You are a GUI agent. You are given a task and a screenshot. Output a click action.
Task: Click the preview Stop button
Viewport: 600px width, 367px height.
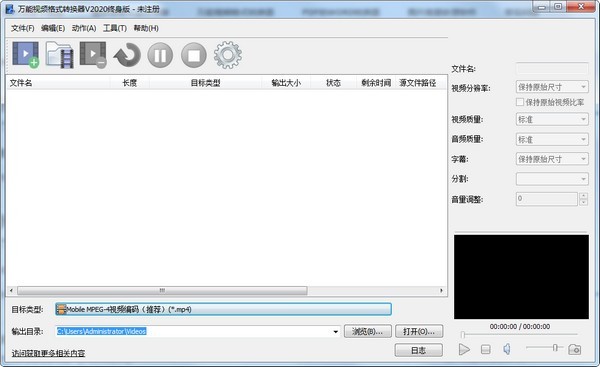pyautogui.click(x=486, y=349)
